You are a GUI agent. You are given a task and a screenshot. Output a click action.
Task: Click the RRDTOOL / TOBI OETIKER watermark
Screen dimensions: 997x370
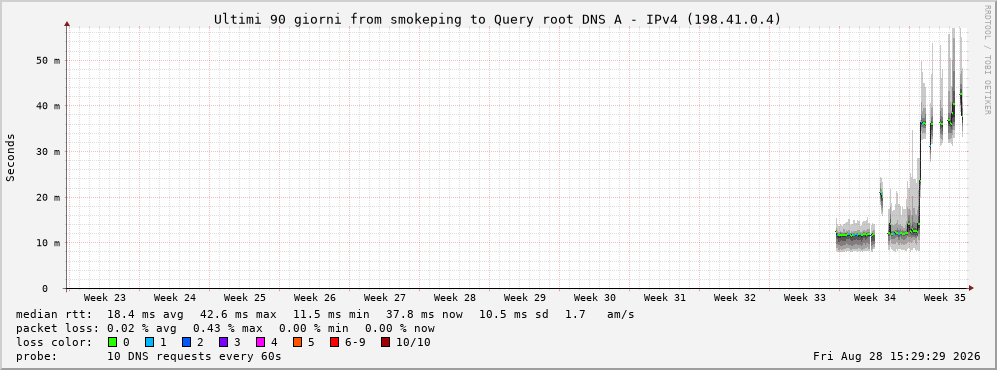[986, 59]
